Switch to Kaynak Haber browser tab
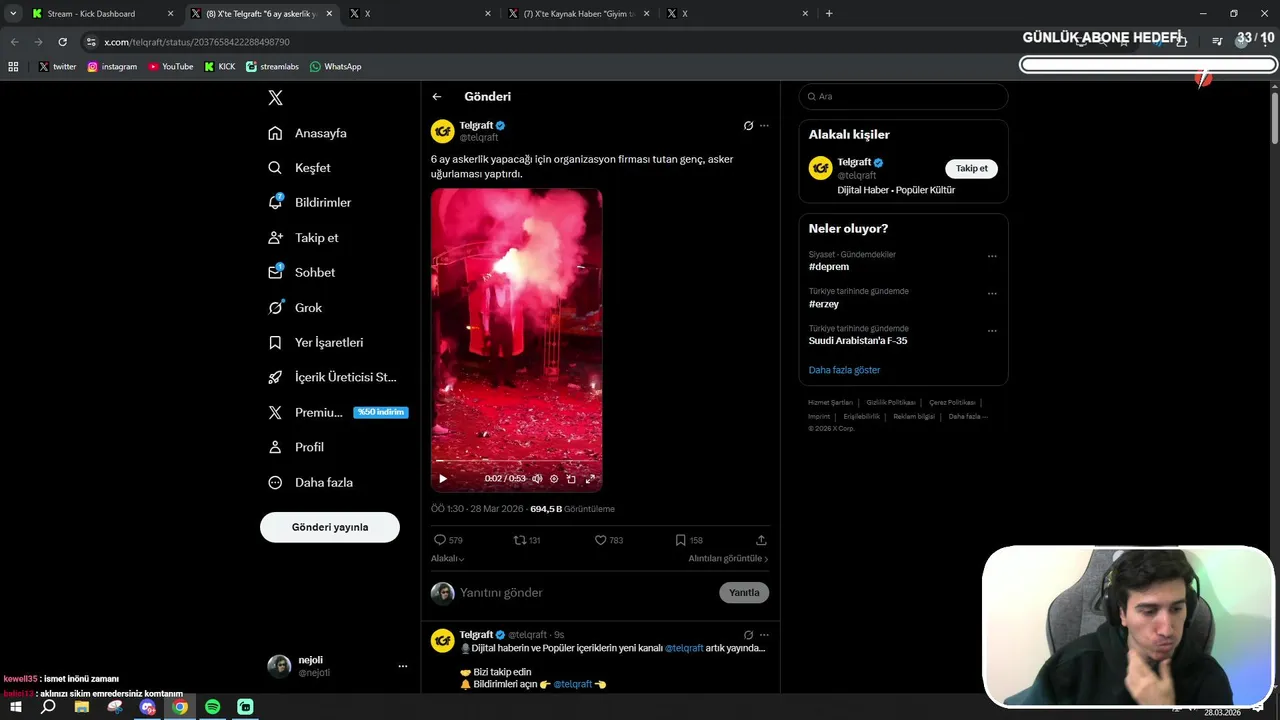Screen dimensions: 1280x720 click(x=578, y=14)
